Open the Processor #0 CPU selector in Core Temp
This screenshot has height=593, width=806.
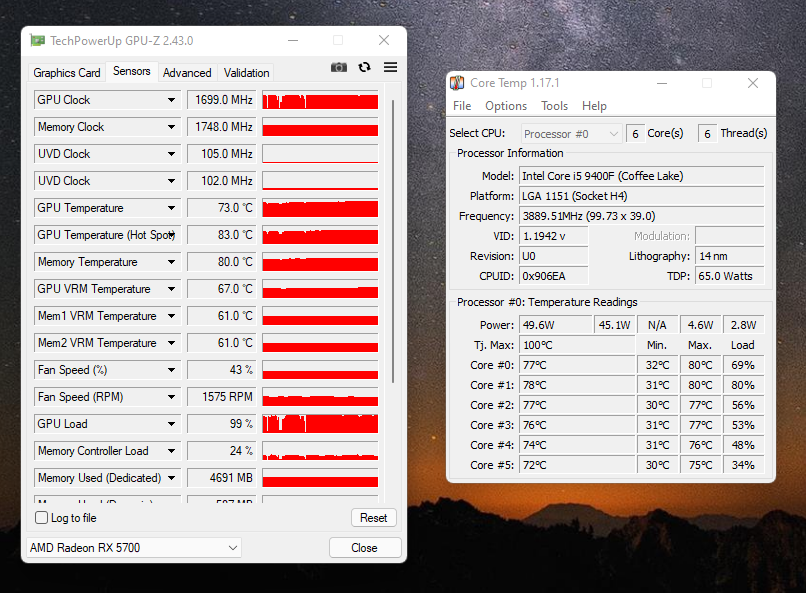click(571, 134)
